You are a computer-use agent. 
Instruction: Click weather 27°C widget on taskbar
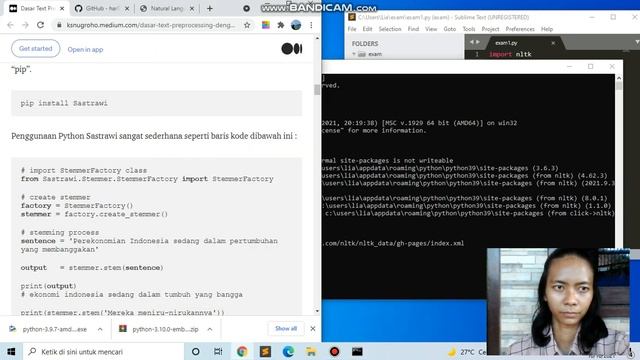tap(467, 352)
